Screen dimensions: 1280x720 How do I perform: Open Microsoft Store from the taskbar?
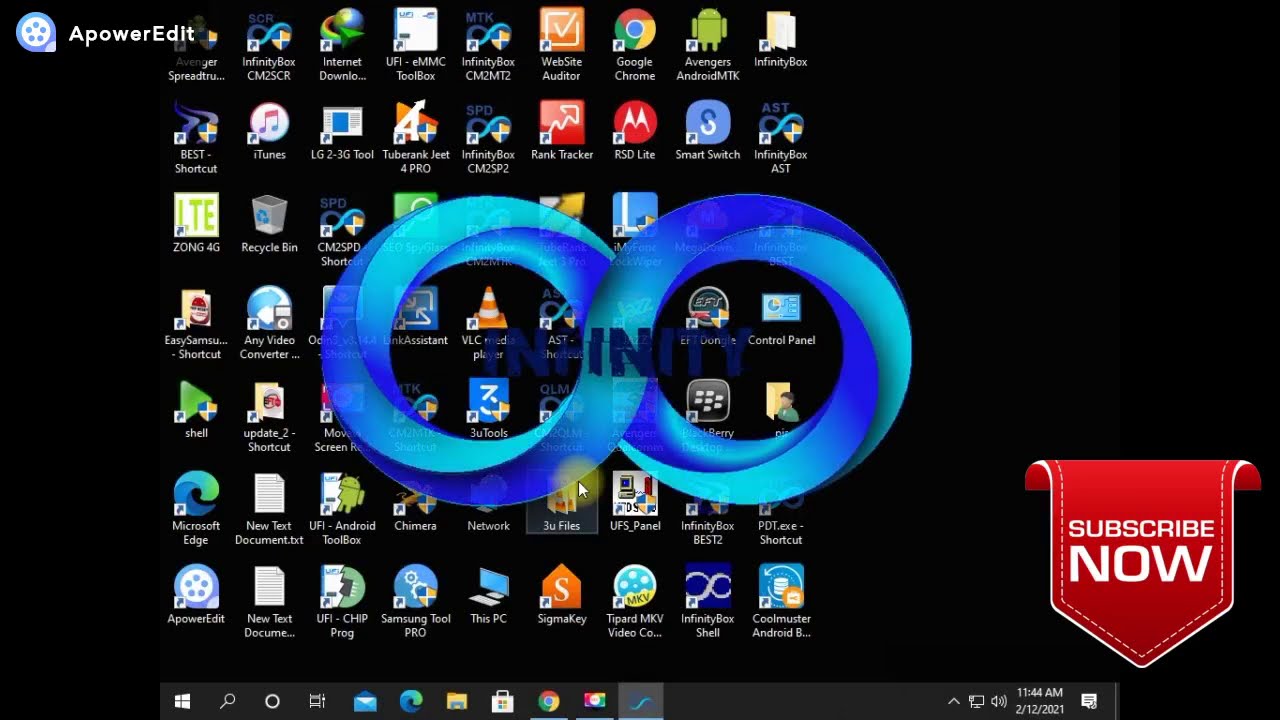[503, 701]
